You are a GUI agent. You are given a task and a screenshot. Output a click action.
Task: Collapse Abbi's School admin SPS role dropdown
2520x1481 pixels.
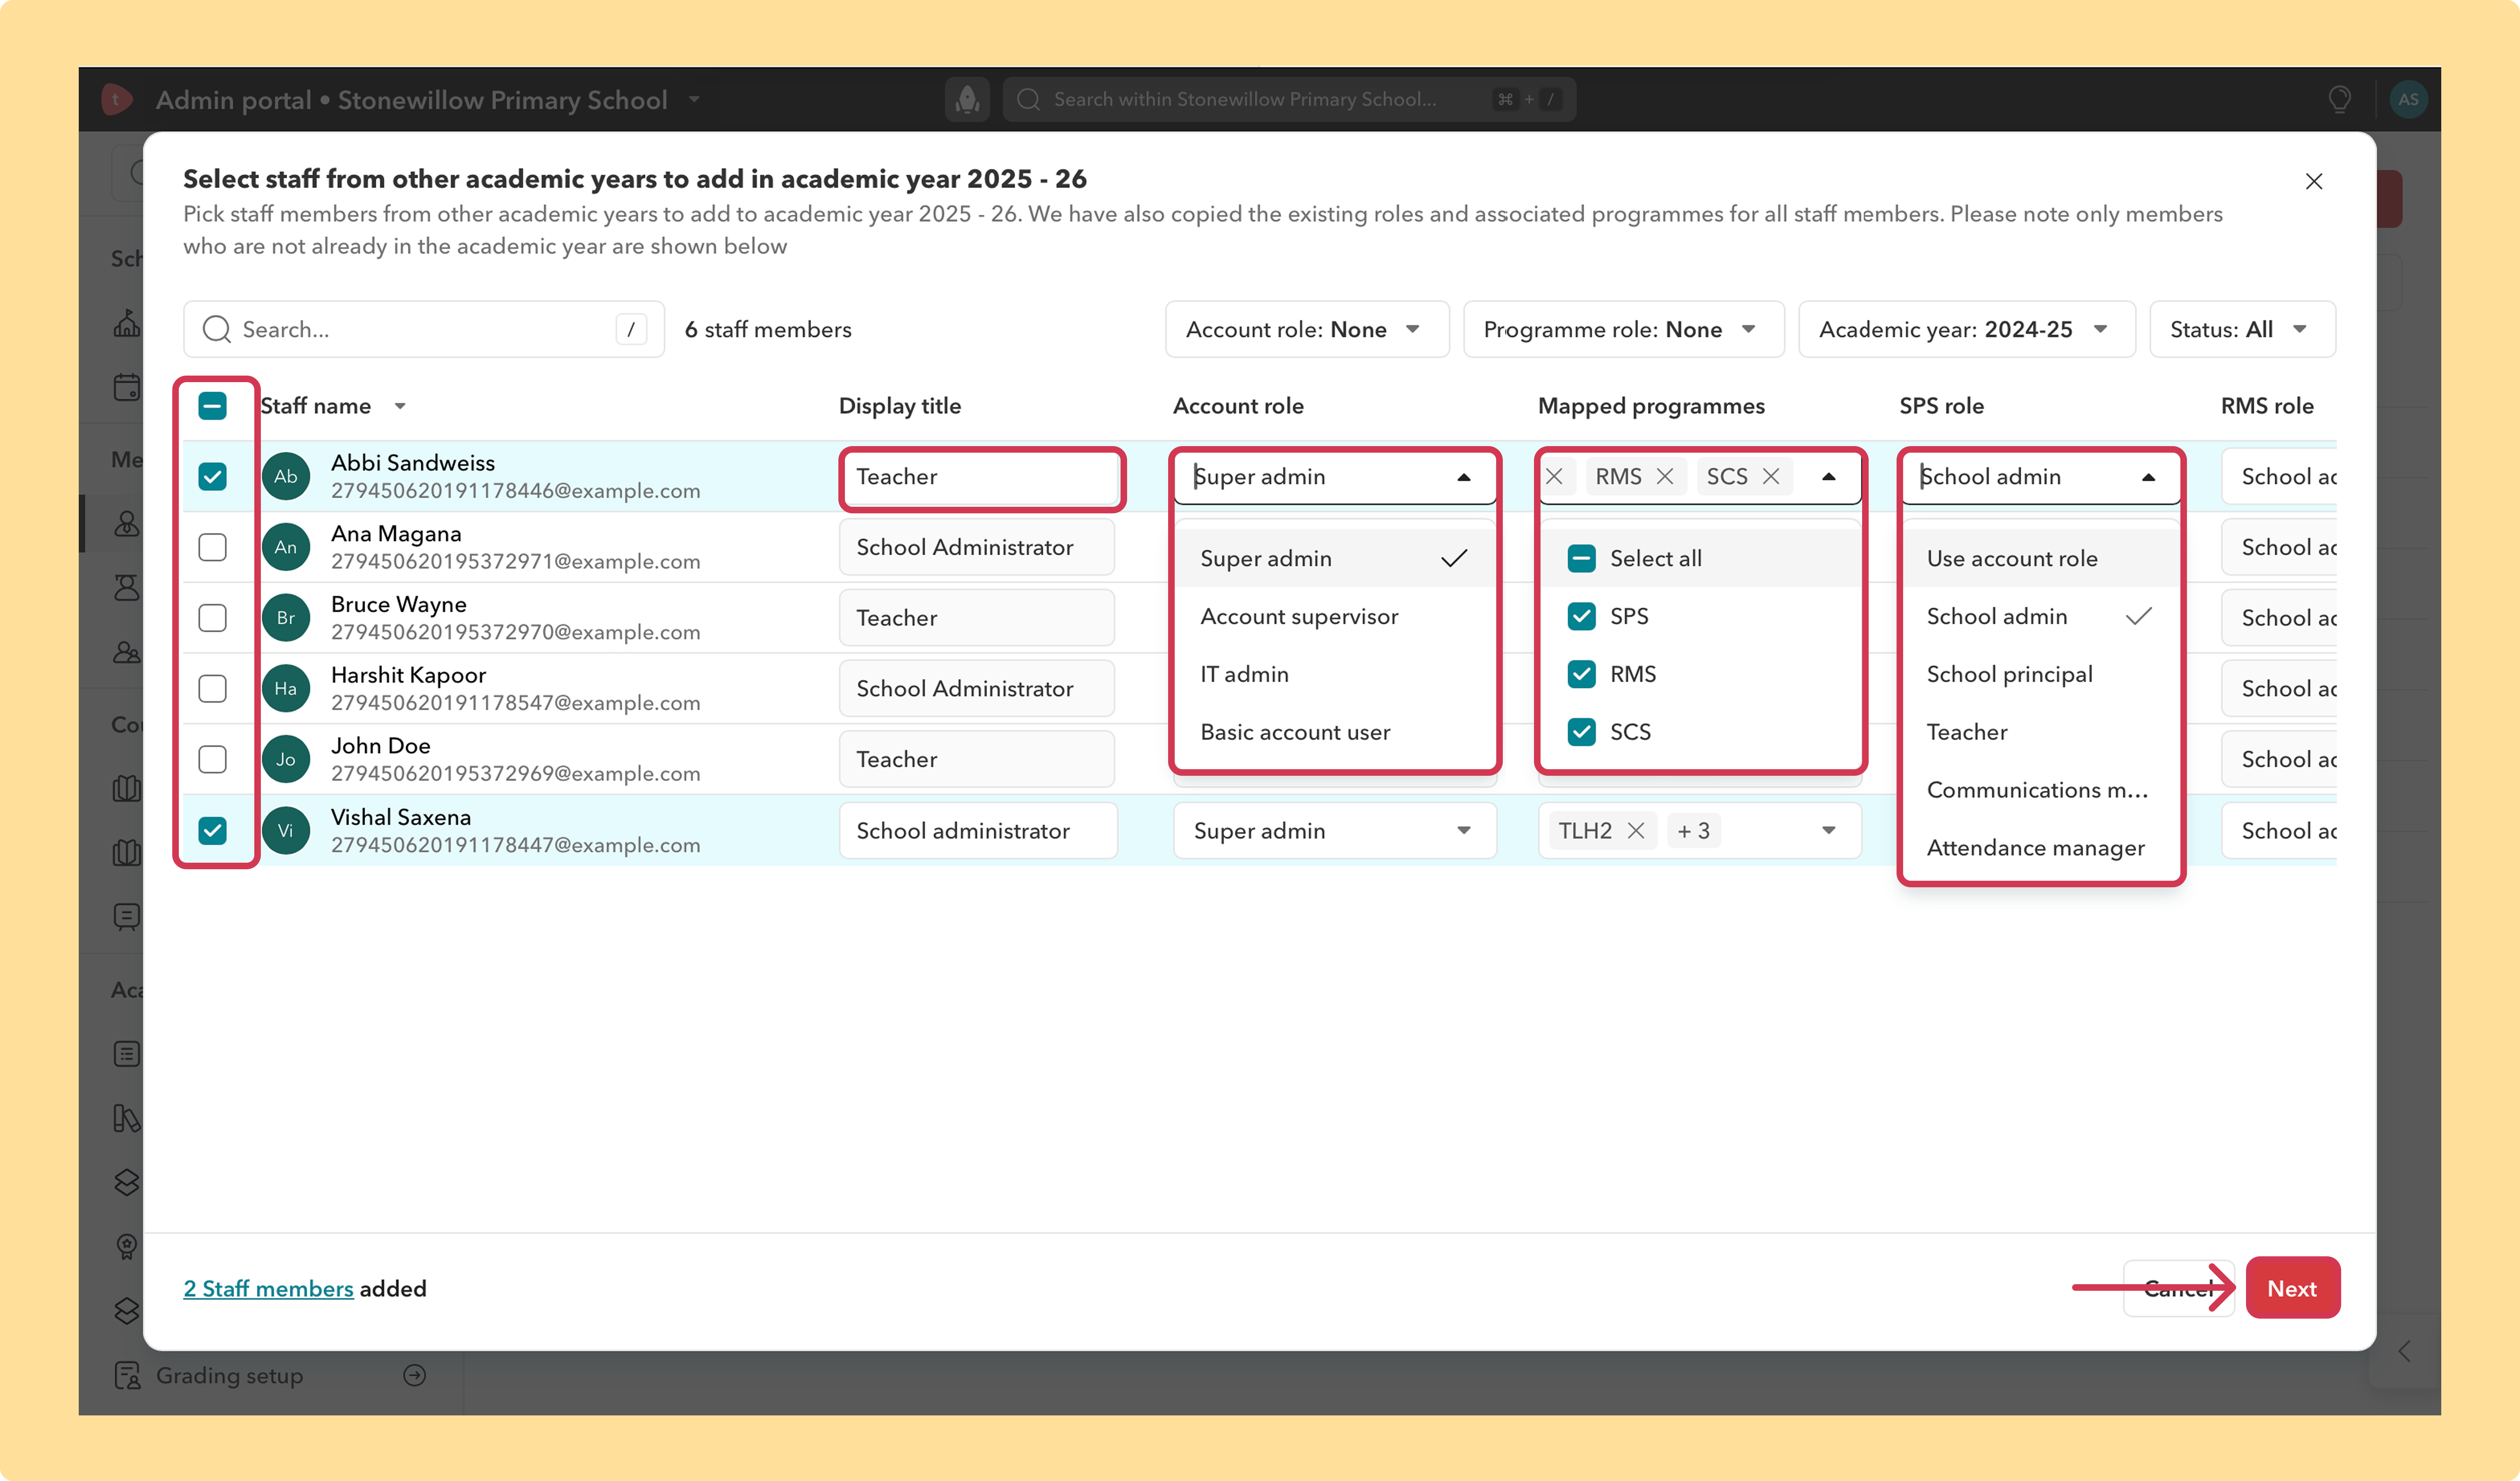click(x=2148, y=477)
